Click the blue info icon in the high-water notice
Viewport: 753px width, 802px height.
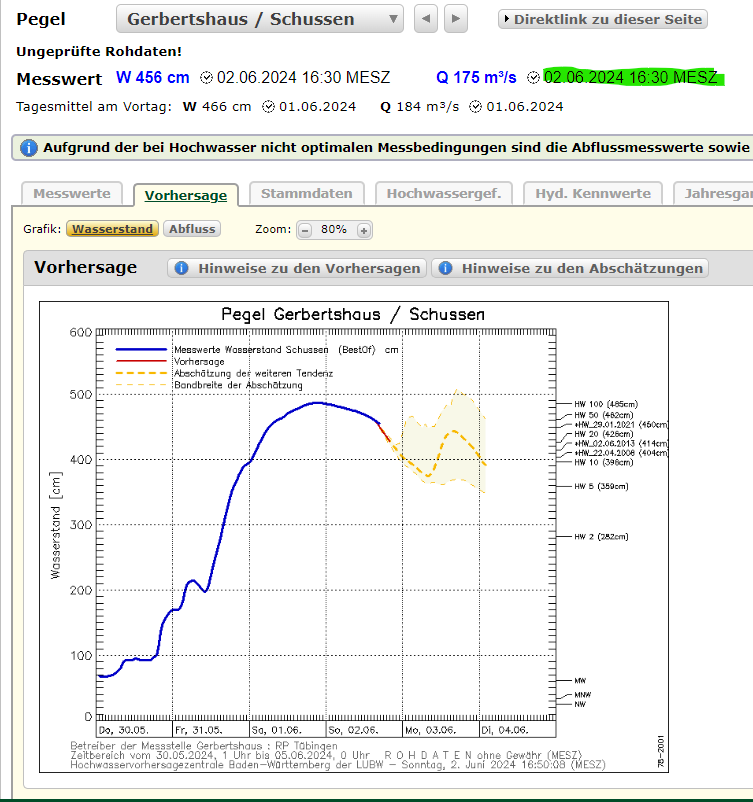tap(29, 148)
